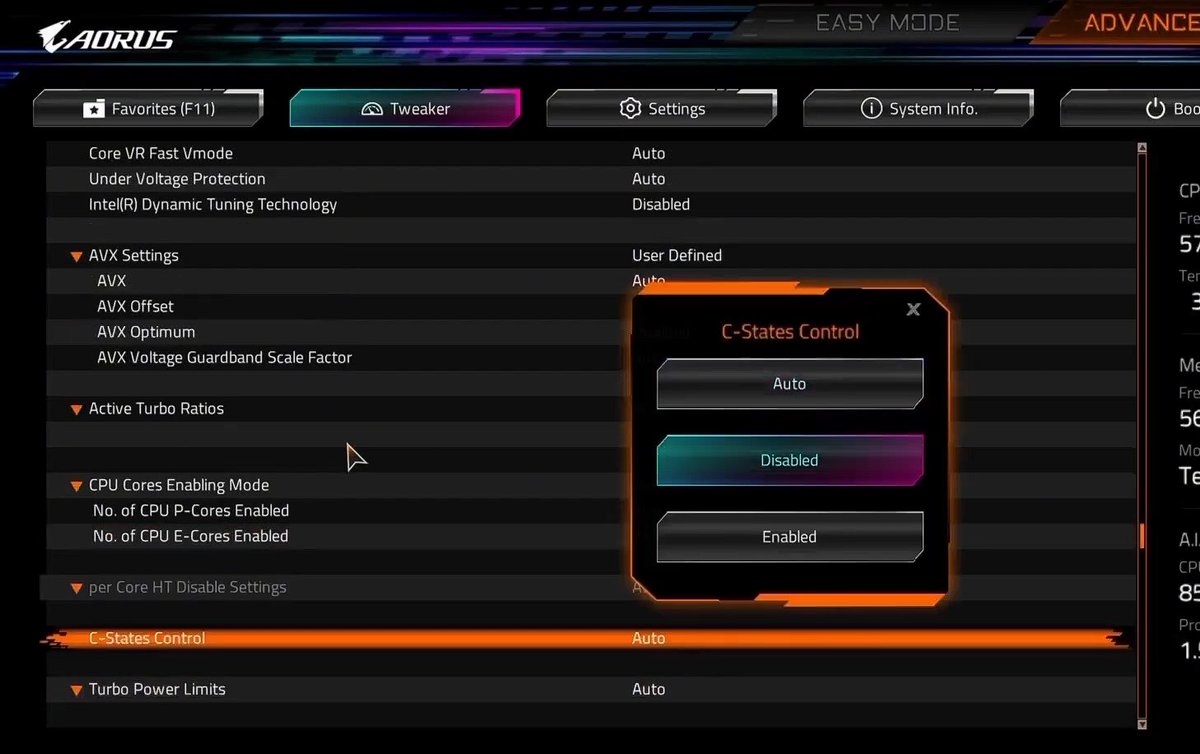Click the settings list scrollbar thumb
The image size is (1200, 754).
pos(1142,537)
